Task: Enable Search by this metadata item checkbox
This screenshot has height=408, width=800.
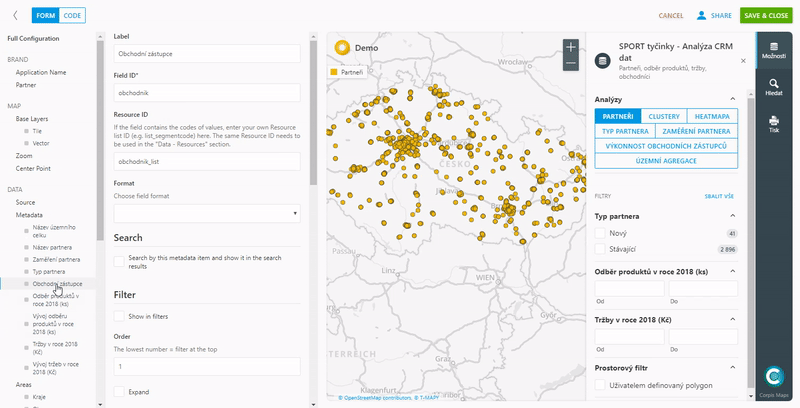Action: (x=119, y=262)
